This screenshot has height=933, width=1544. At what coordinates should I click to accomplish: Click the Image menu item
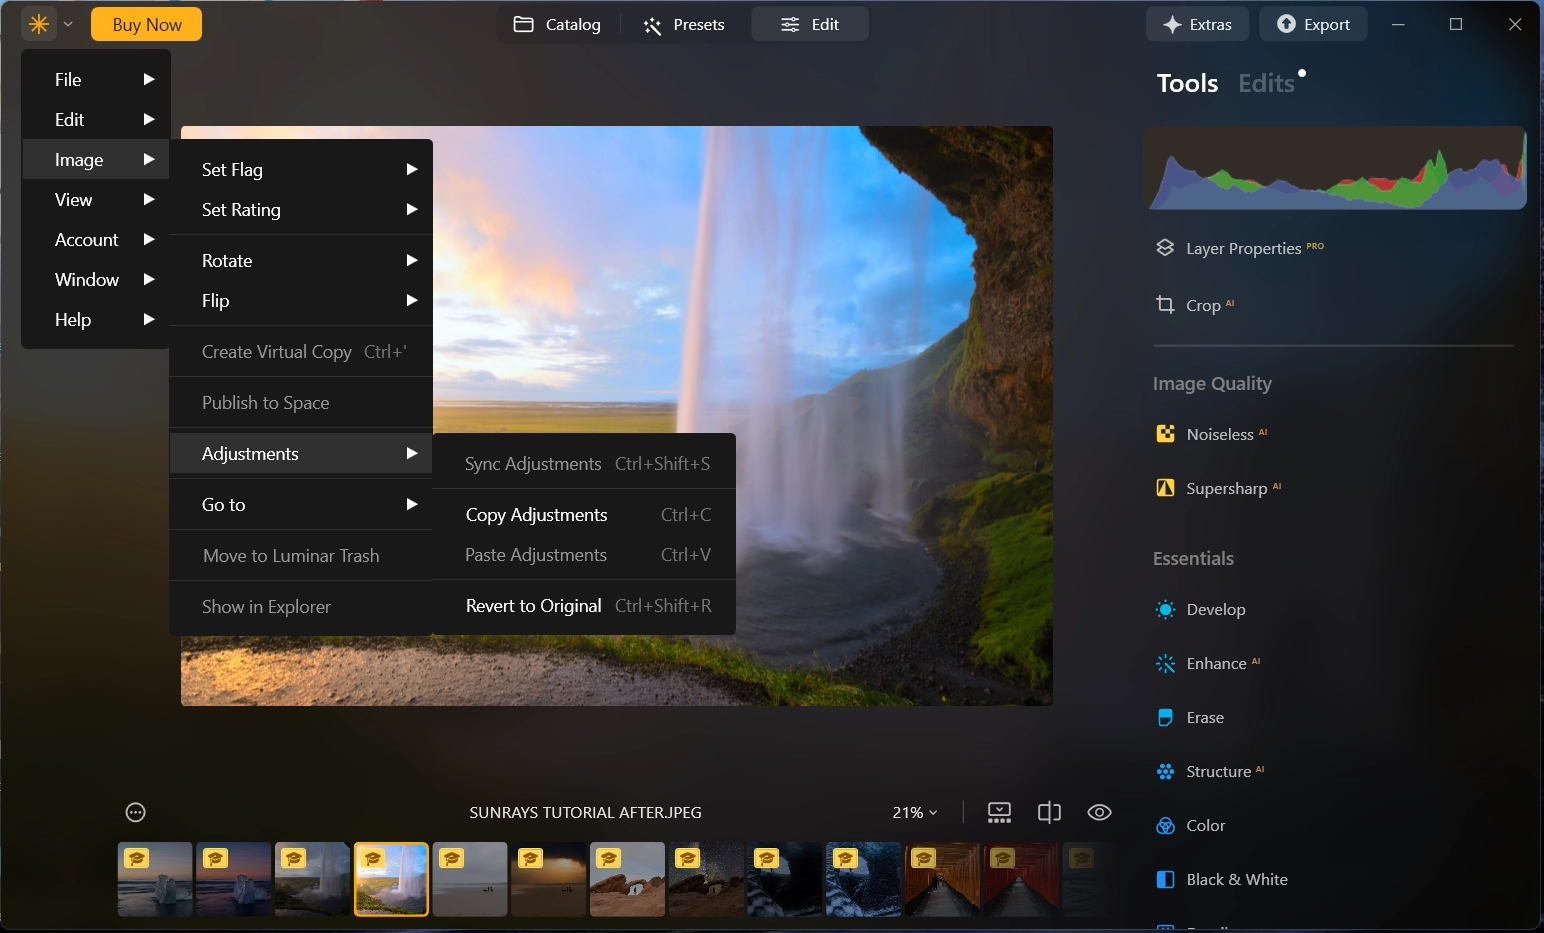pos(97,159)
